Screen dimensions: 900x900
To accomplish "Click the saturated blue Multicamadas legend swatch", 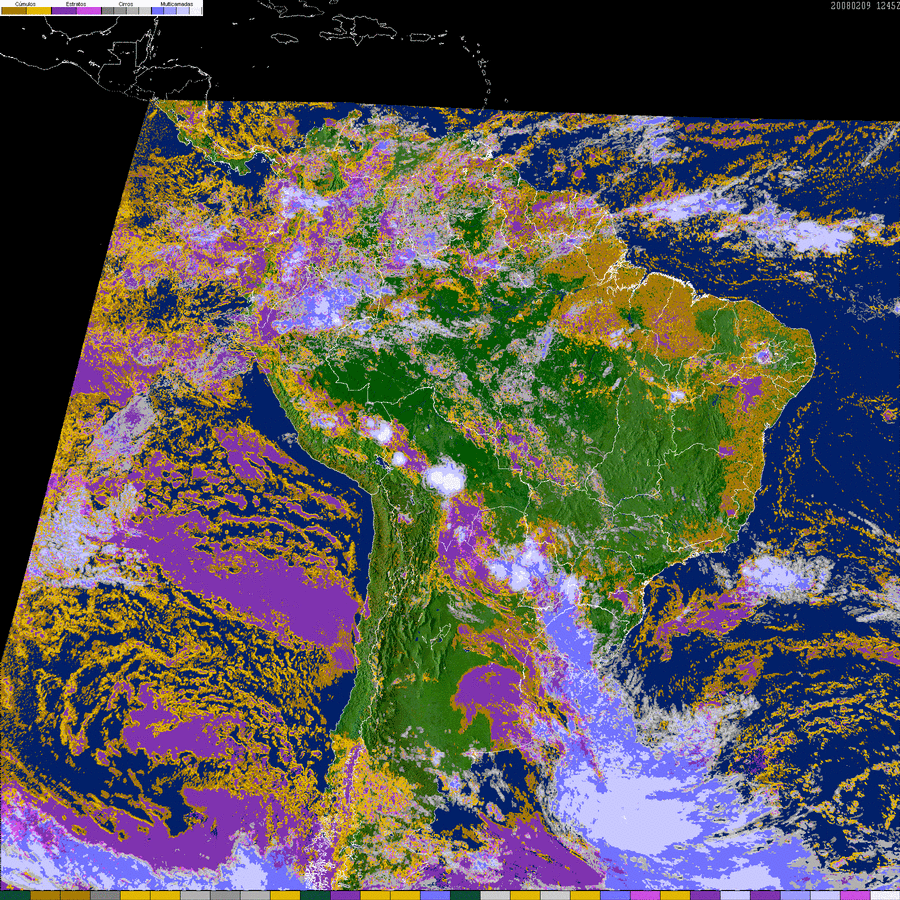I will [x=157, y=10].
